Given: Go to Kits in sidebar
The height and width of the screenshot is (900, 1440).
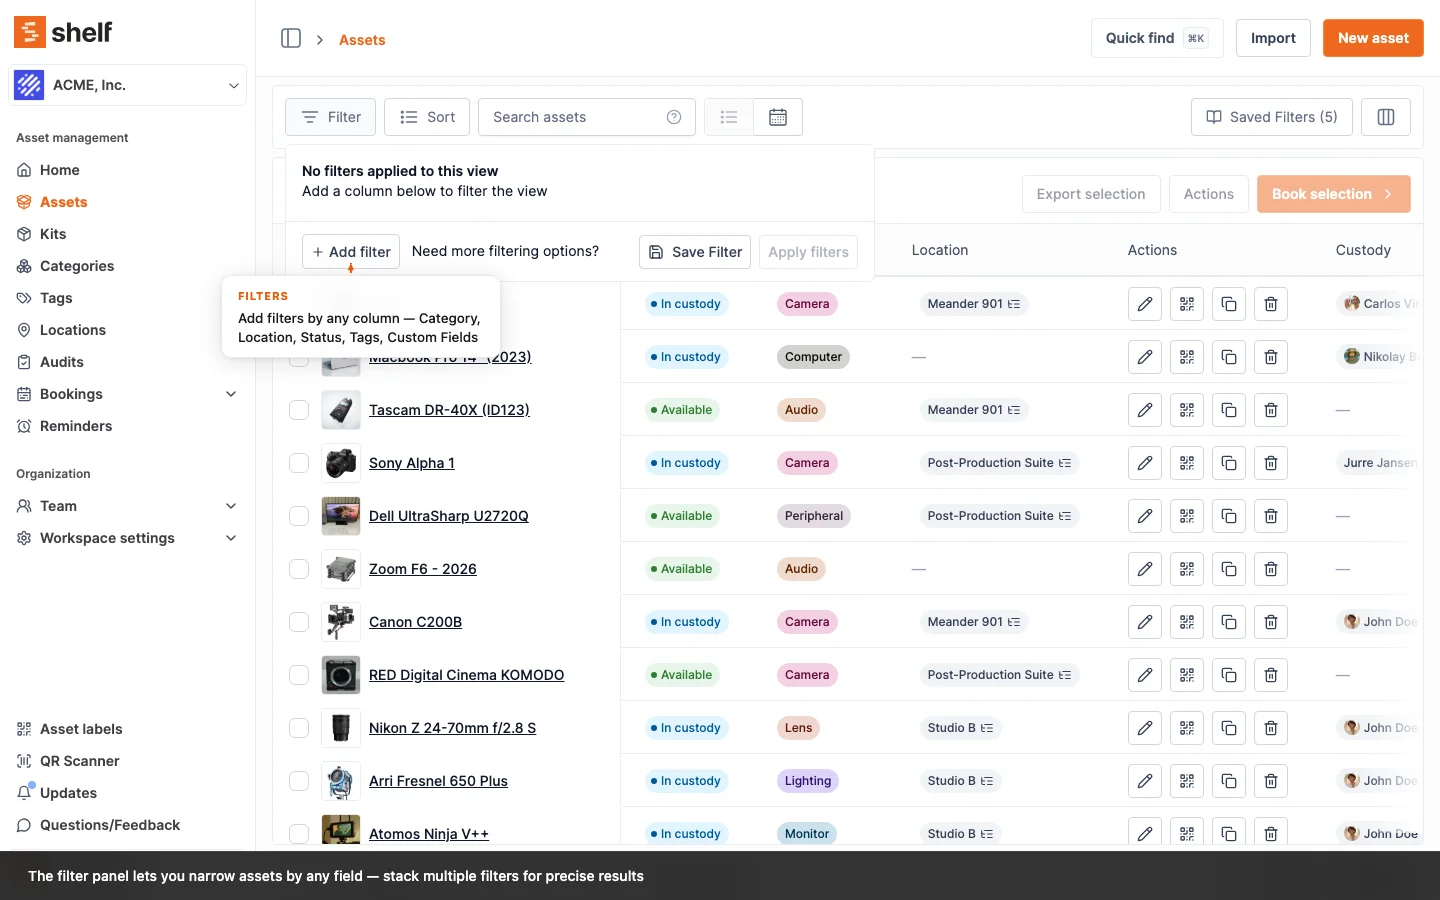Looking at the screenshot, I should coord(53,234).
